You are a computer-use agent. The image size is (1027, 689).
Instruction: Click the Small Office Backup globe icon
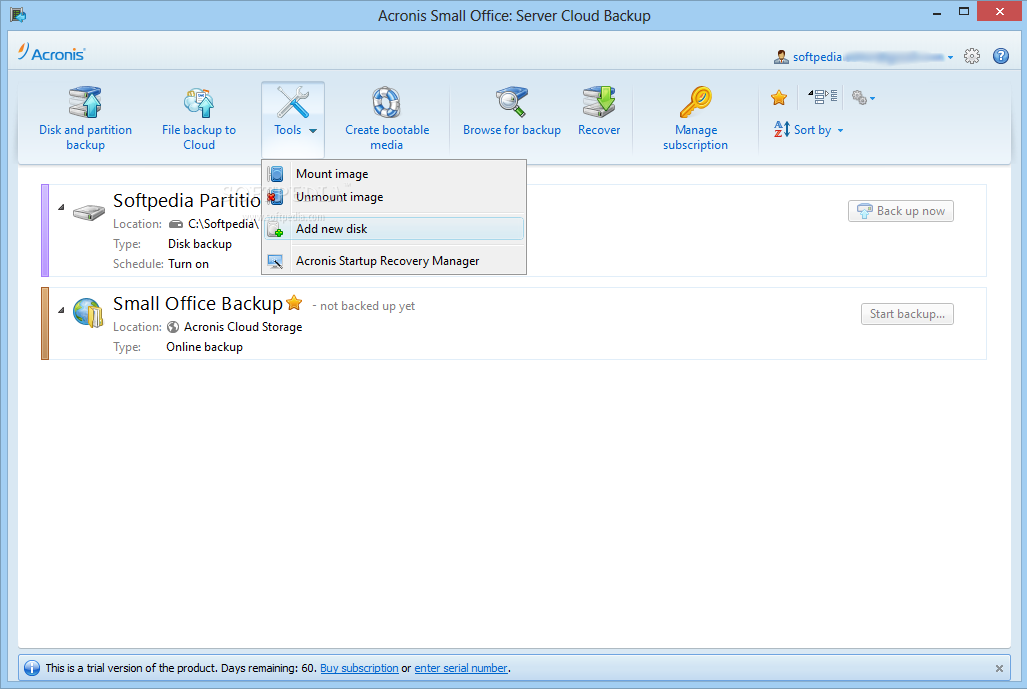[x=88, y=312]
